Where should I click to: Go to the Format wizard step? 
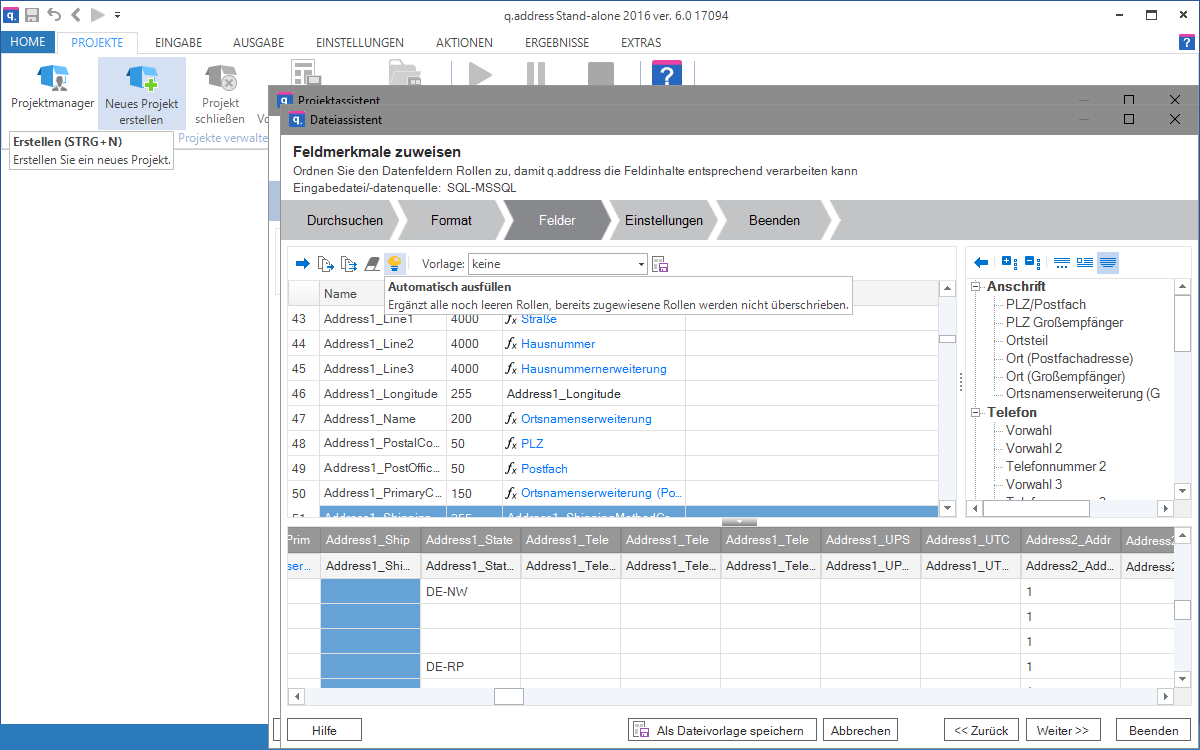[x=451, y=220]
